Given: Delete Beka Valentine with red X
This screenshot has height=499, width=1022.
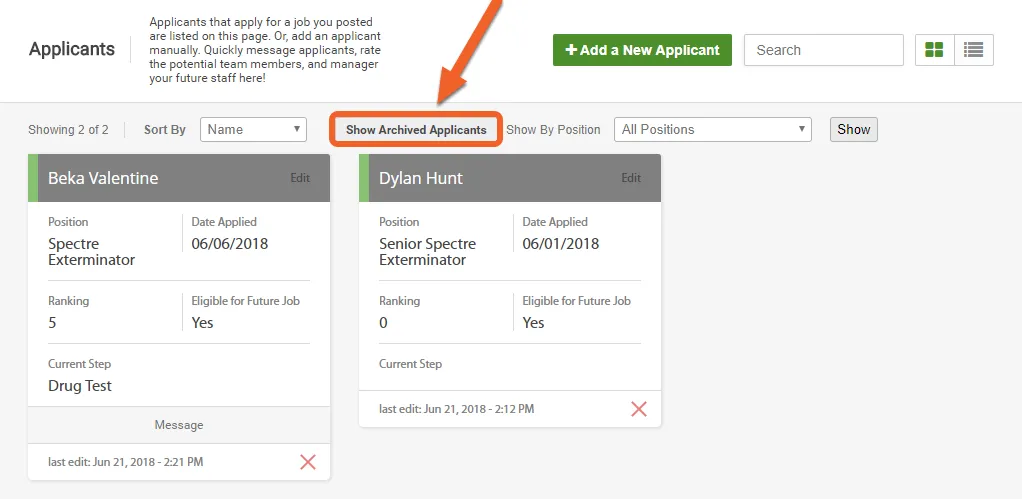Looking at the screenshot, I should [x=308, y=462].
